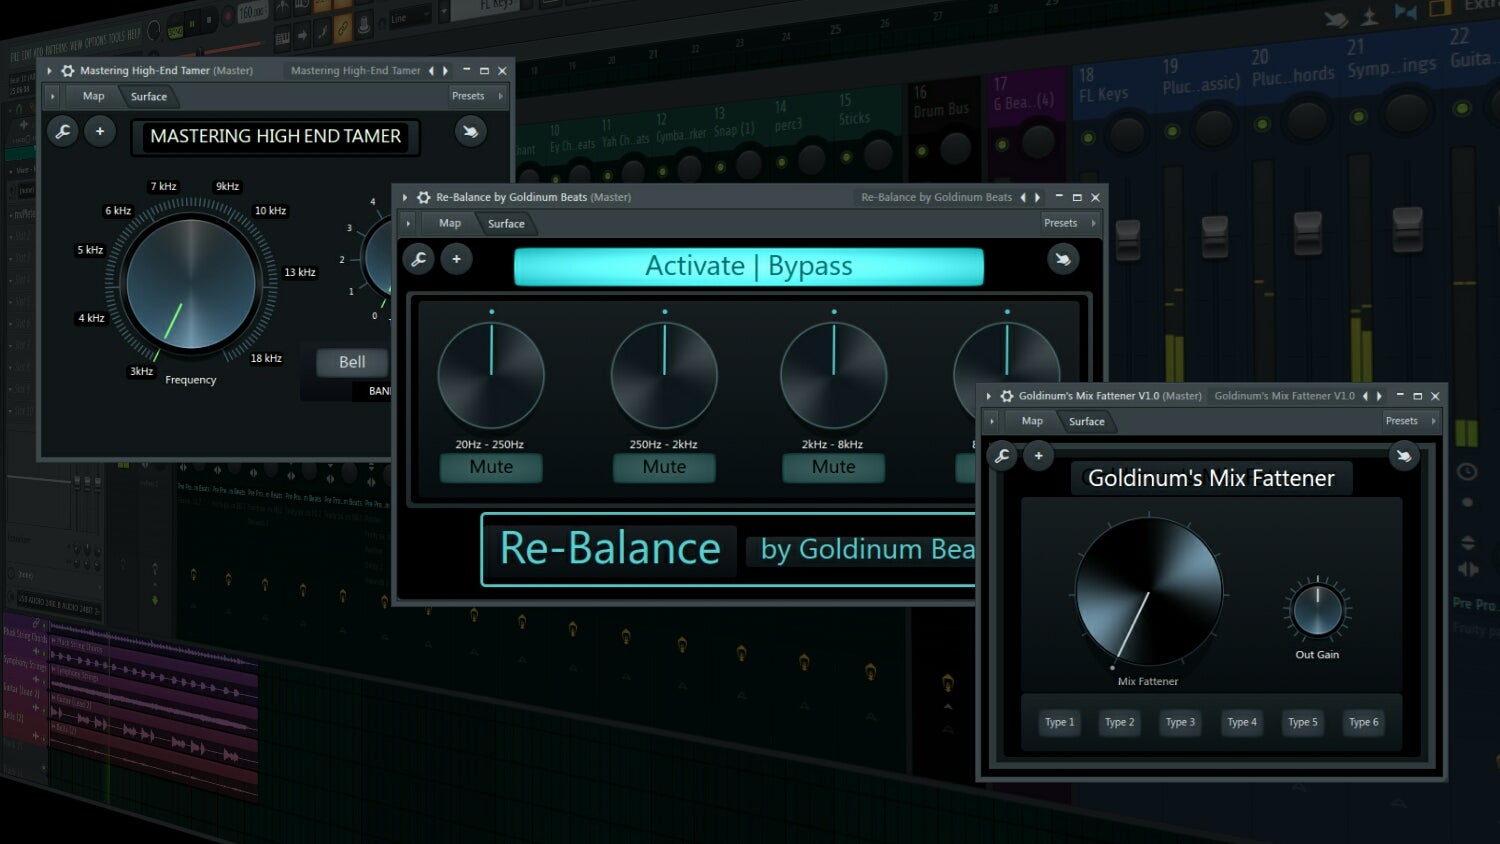Switch to the Map tab on Re-Balance
The width and height of the screenshot is (1500, 844).
coord(450,223)
